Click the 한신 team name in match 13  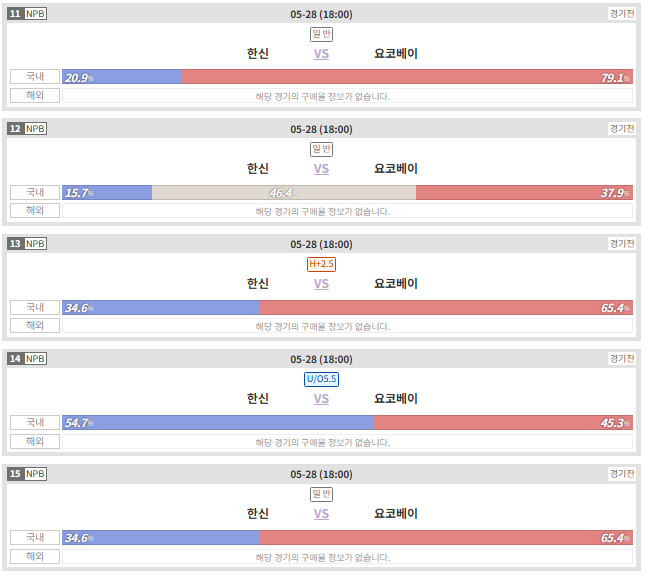click(258, 284)
